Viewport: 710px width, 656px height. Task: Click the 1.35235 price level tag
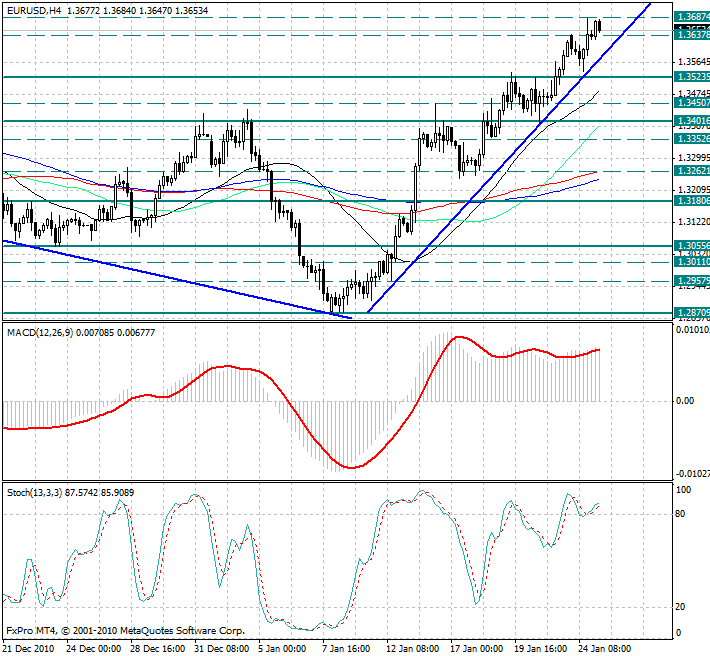click(x=692, y=77)
